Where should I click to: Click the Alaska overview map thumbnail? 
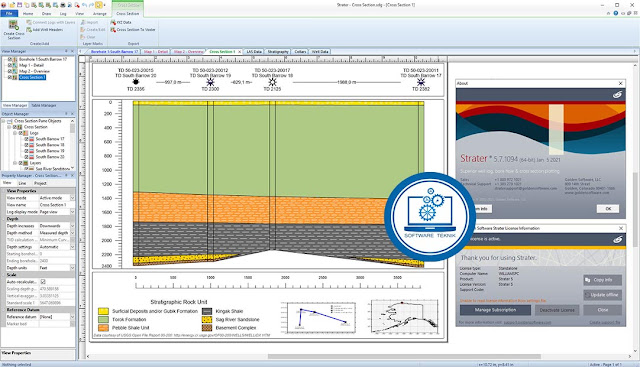coord(404,317)
